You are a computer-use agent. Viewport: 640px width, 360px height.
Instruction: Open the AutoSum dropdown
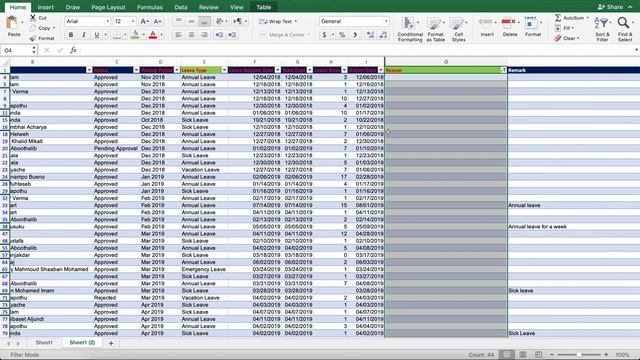(x=587, y=18)
